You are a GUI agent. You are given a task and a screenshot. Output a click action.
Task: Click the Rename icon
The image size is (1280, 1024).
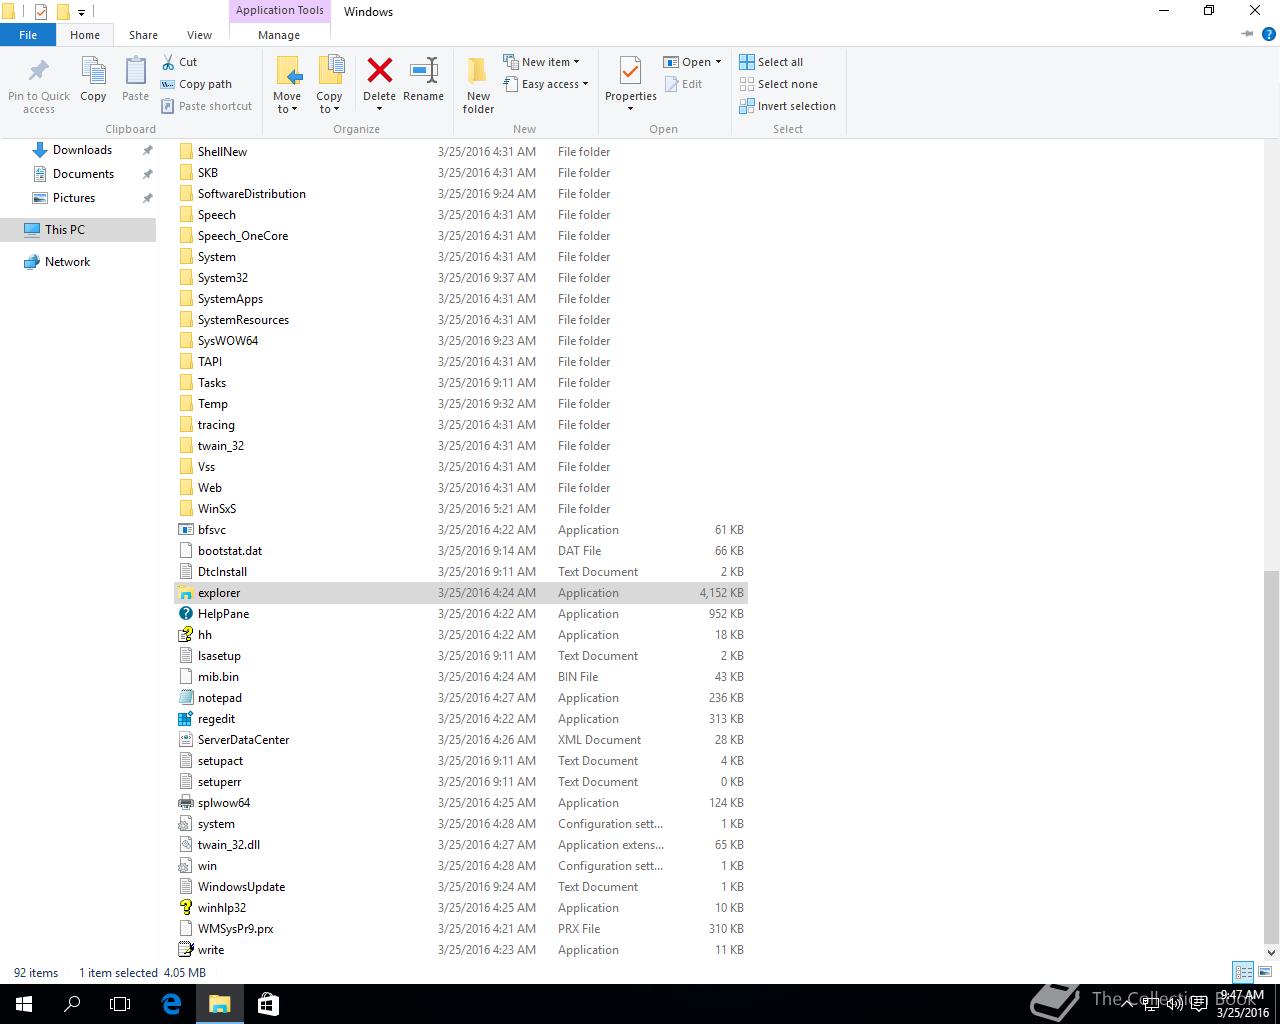[x=424, y=70]
